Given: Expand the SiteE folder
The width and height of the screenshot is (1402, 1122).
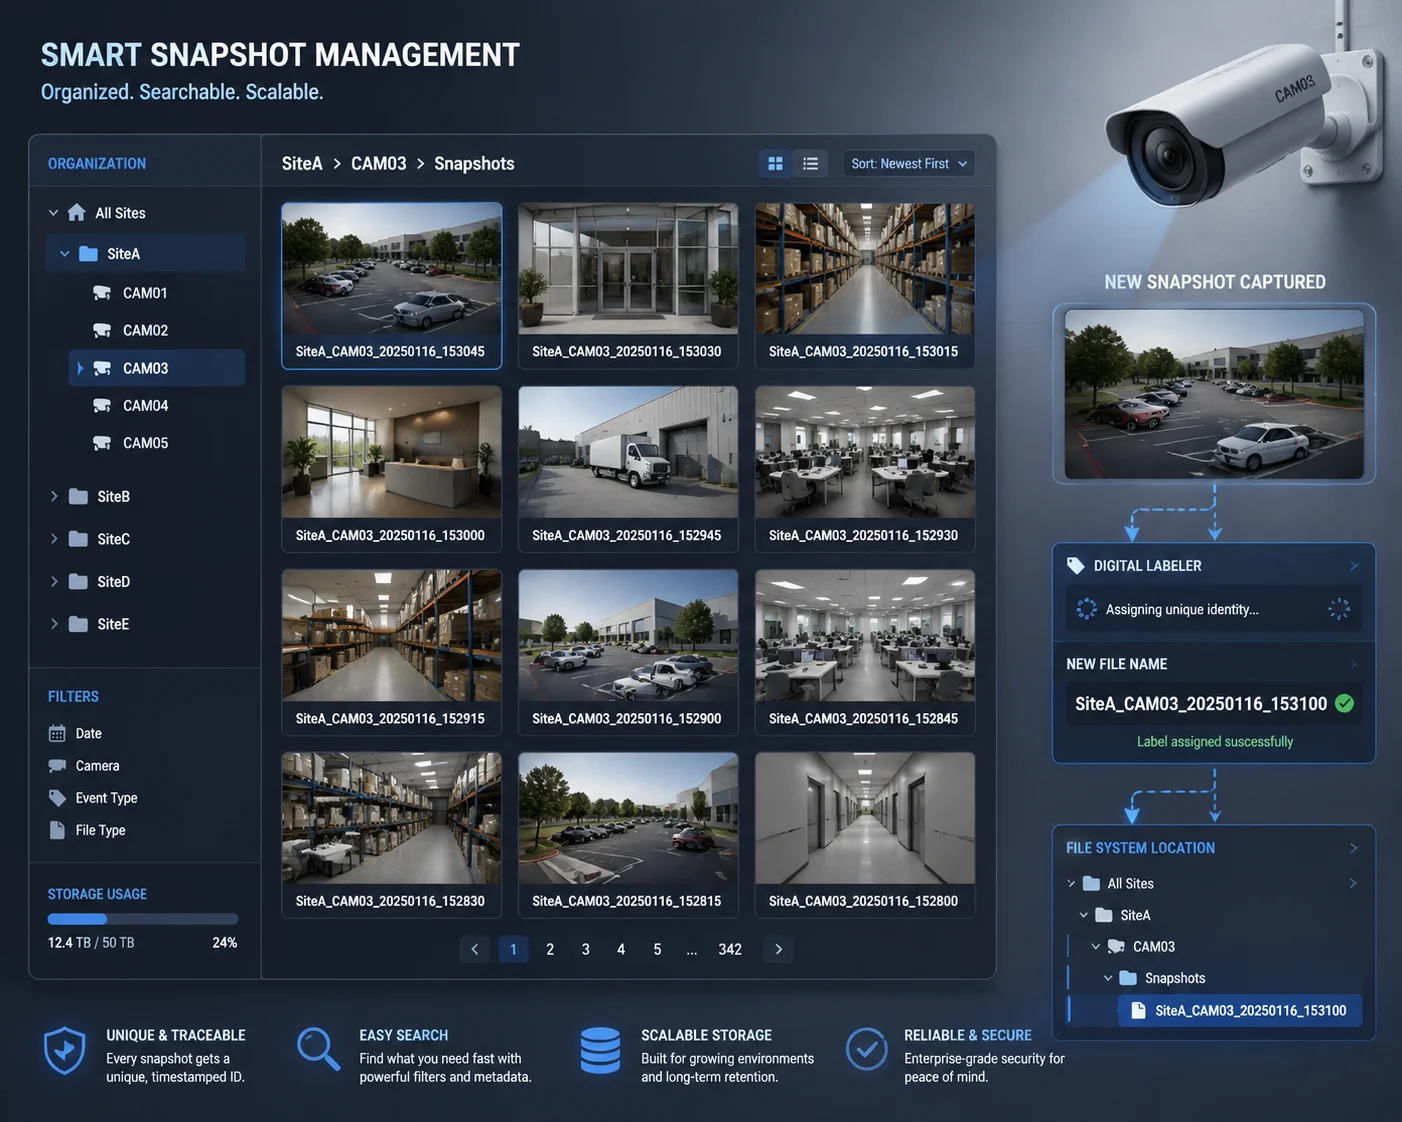Looking at the screenshot, I should pyautogui.click(x=54, y=623).
